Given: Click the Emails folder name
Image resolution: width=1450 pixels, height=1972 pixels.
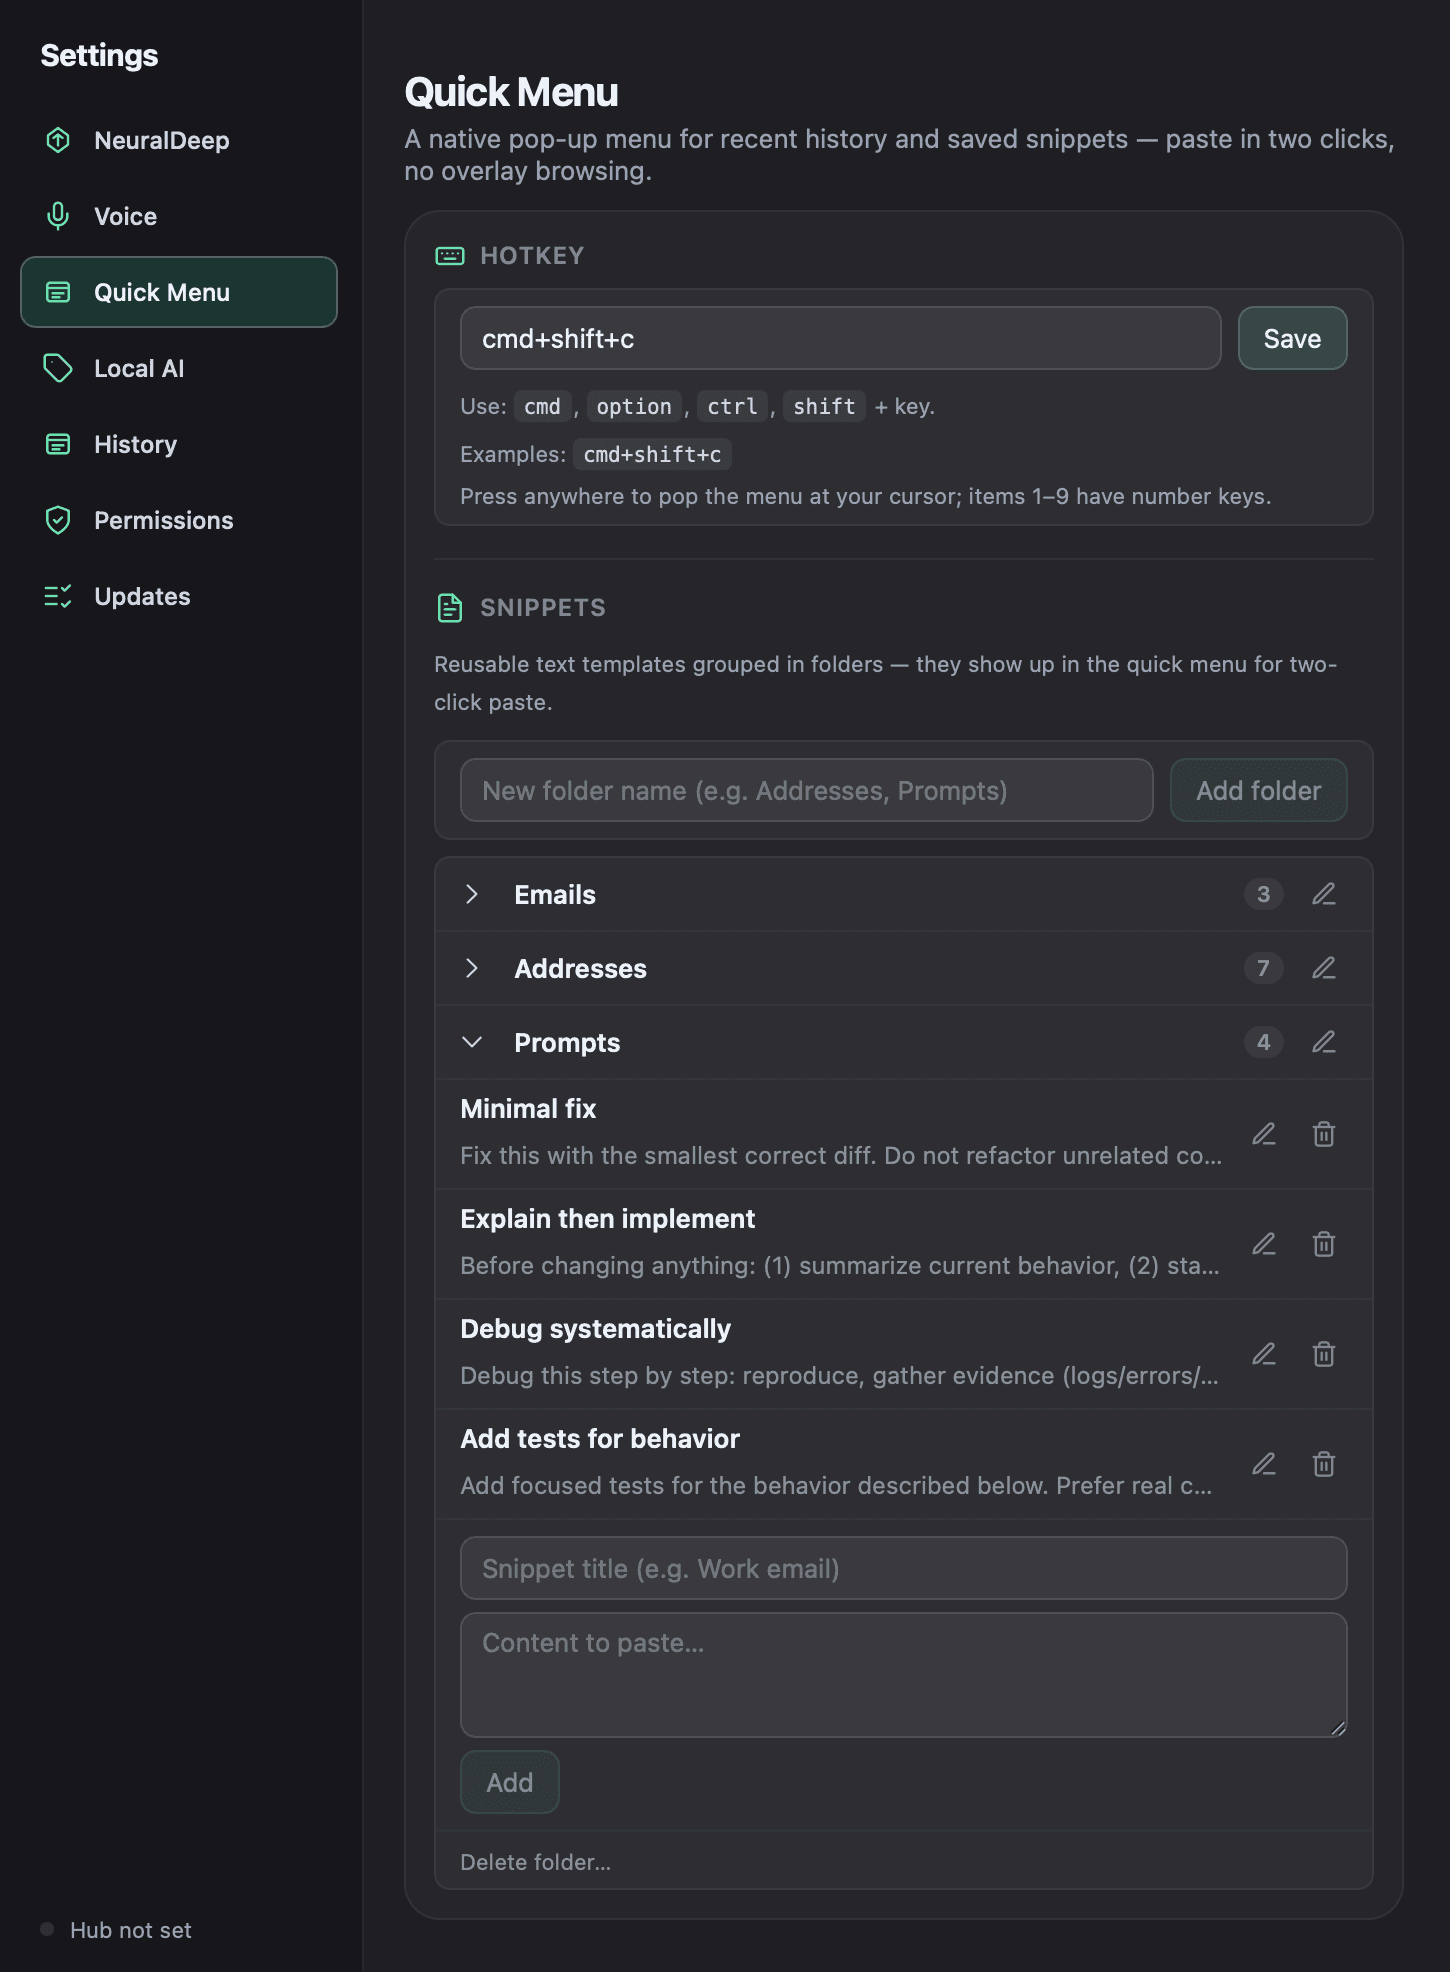Looking at the screenshot, I should tap(555, 894).
